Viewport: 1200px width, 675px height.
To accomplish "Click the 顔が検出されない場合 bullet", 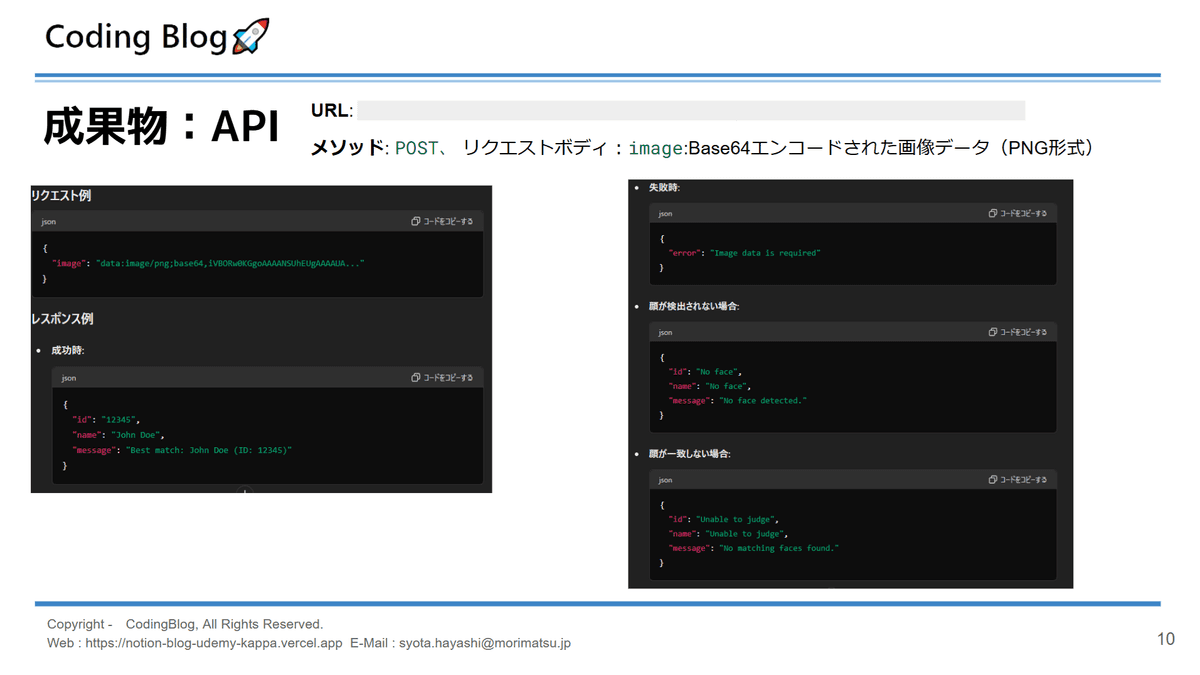I will [694, 305].
